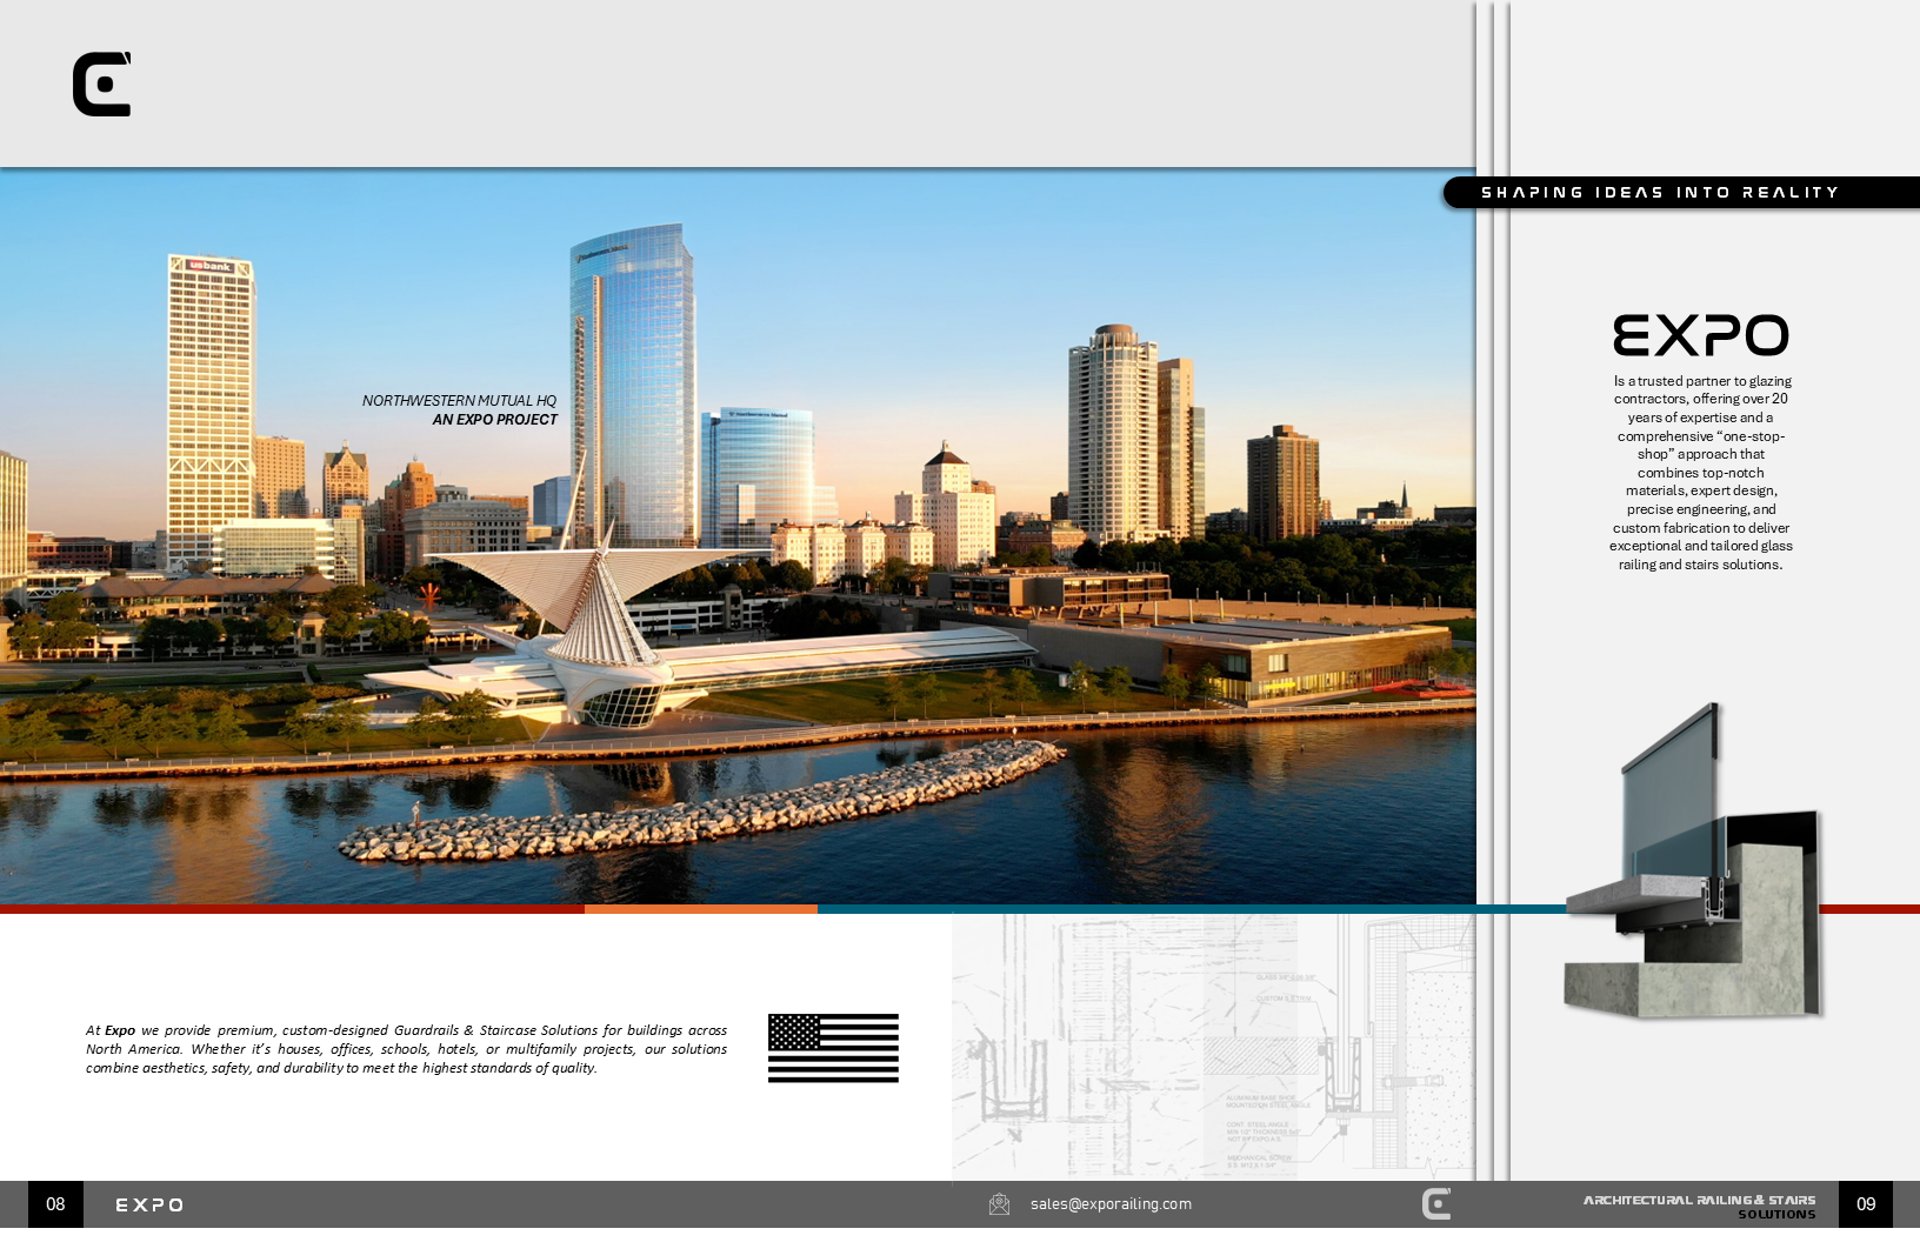Click the red segment of color bar
This screenshot has width=1920, height=1242.
tap(290, 909)
